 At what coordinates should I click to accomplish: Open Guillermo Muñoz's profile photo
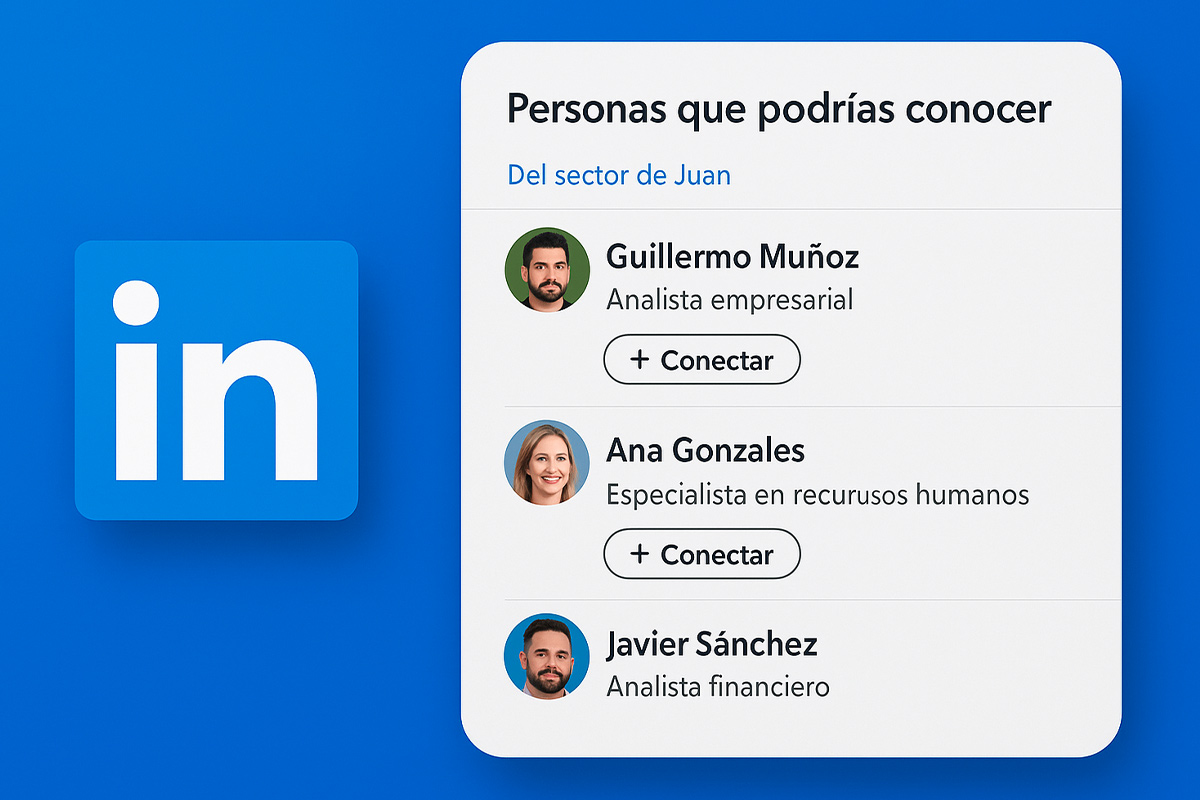point(546,269)
